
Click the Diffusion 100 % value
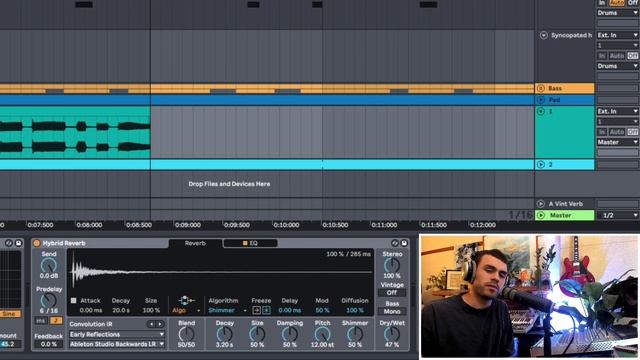[355, 310]
